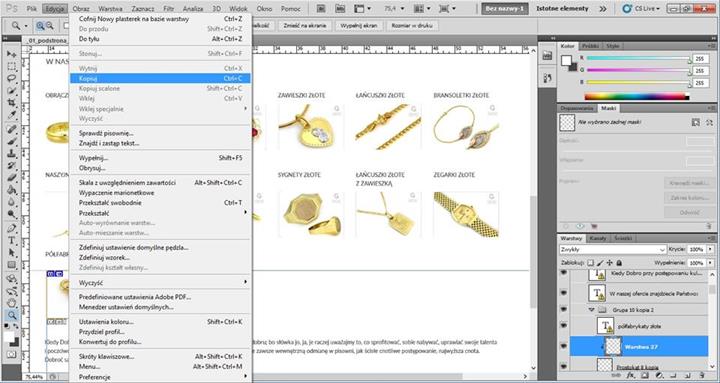The image size is (720, 383).
Task: Select the Brush tool
Action: [x=11, y=141]
